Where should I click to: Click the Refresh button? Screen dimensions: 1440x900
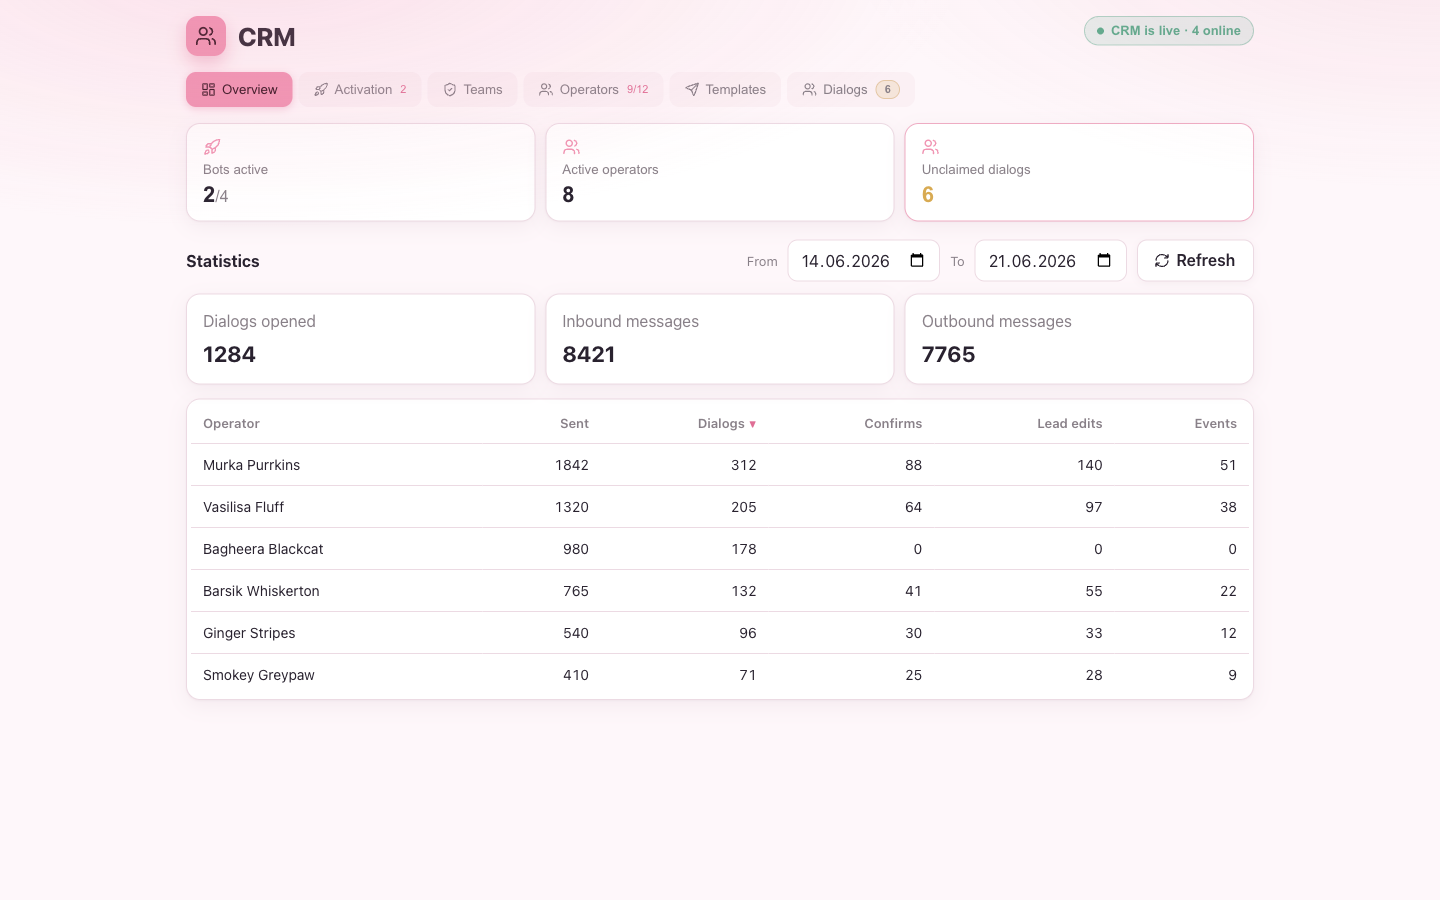coord(1195,261)
